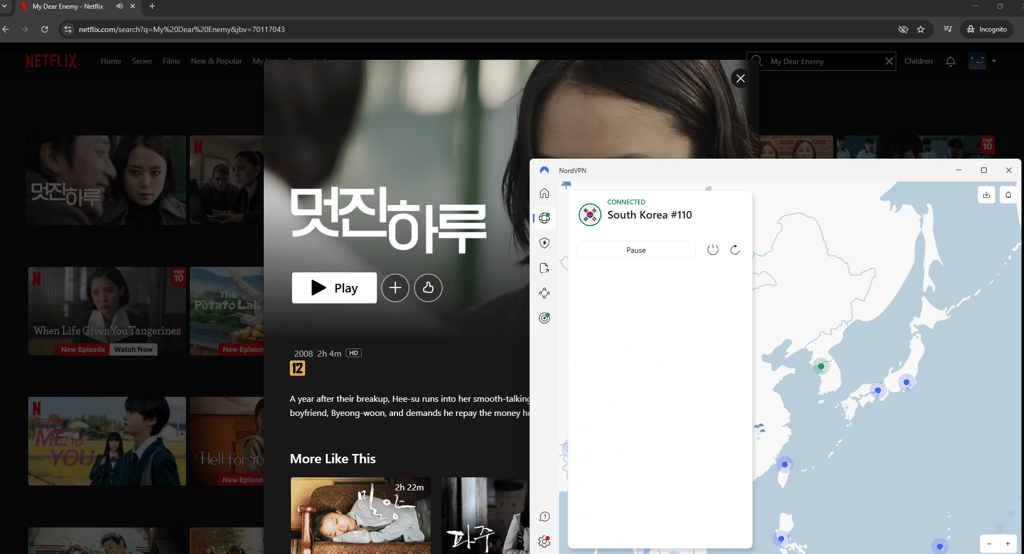
Task: Open the browser media control icon
Action: pyautogui.click(x=948, y=29)
